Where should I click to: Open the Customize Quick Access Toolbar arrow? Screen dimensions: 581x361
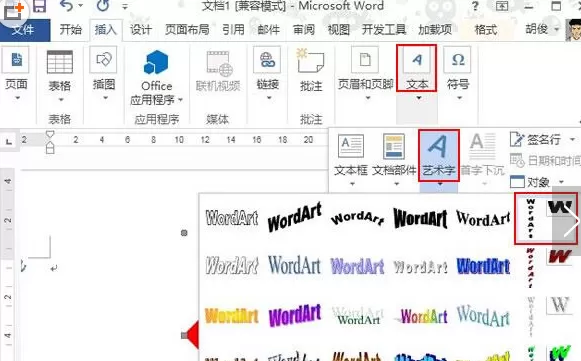tap(125, 7)
